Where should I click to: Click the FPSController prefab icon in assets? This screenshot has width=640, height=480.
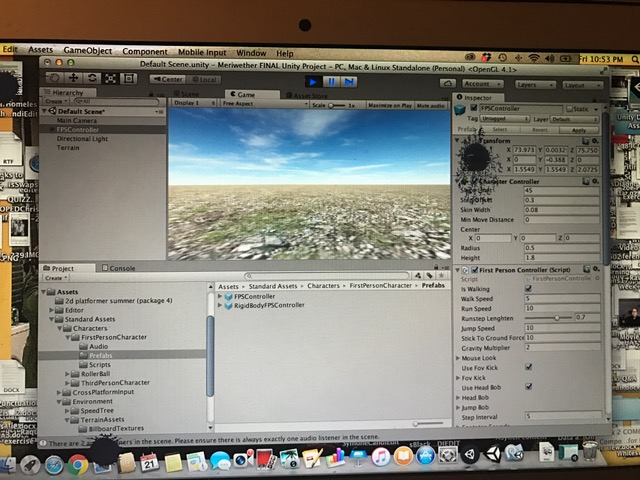[229, 297]
